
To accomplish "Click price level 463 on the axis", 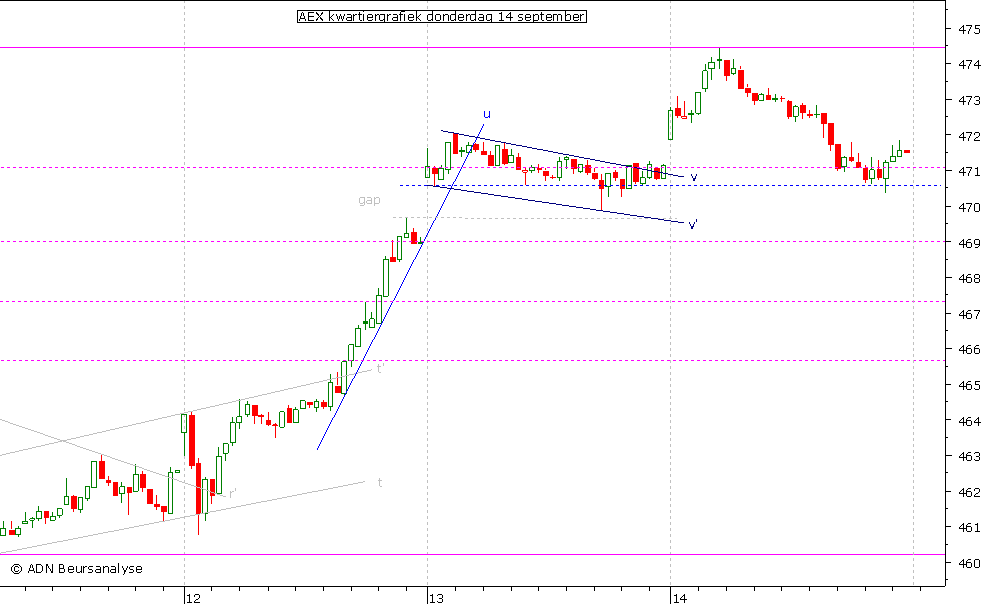I will pos(969,457).
